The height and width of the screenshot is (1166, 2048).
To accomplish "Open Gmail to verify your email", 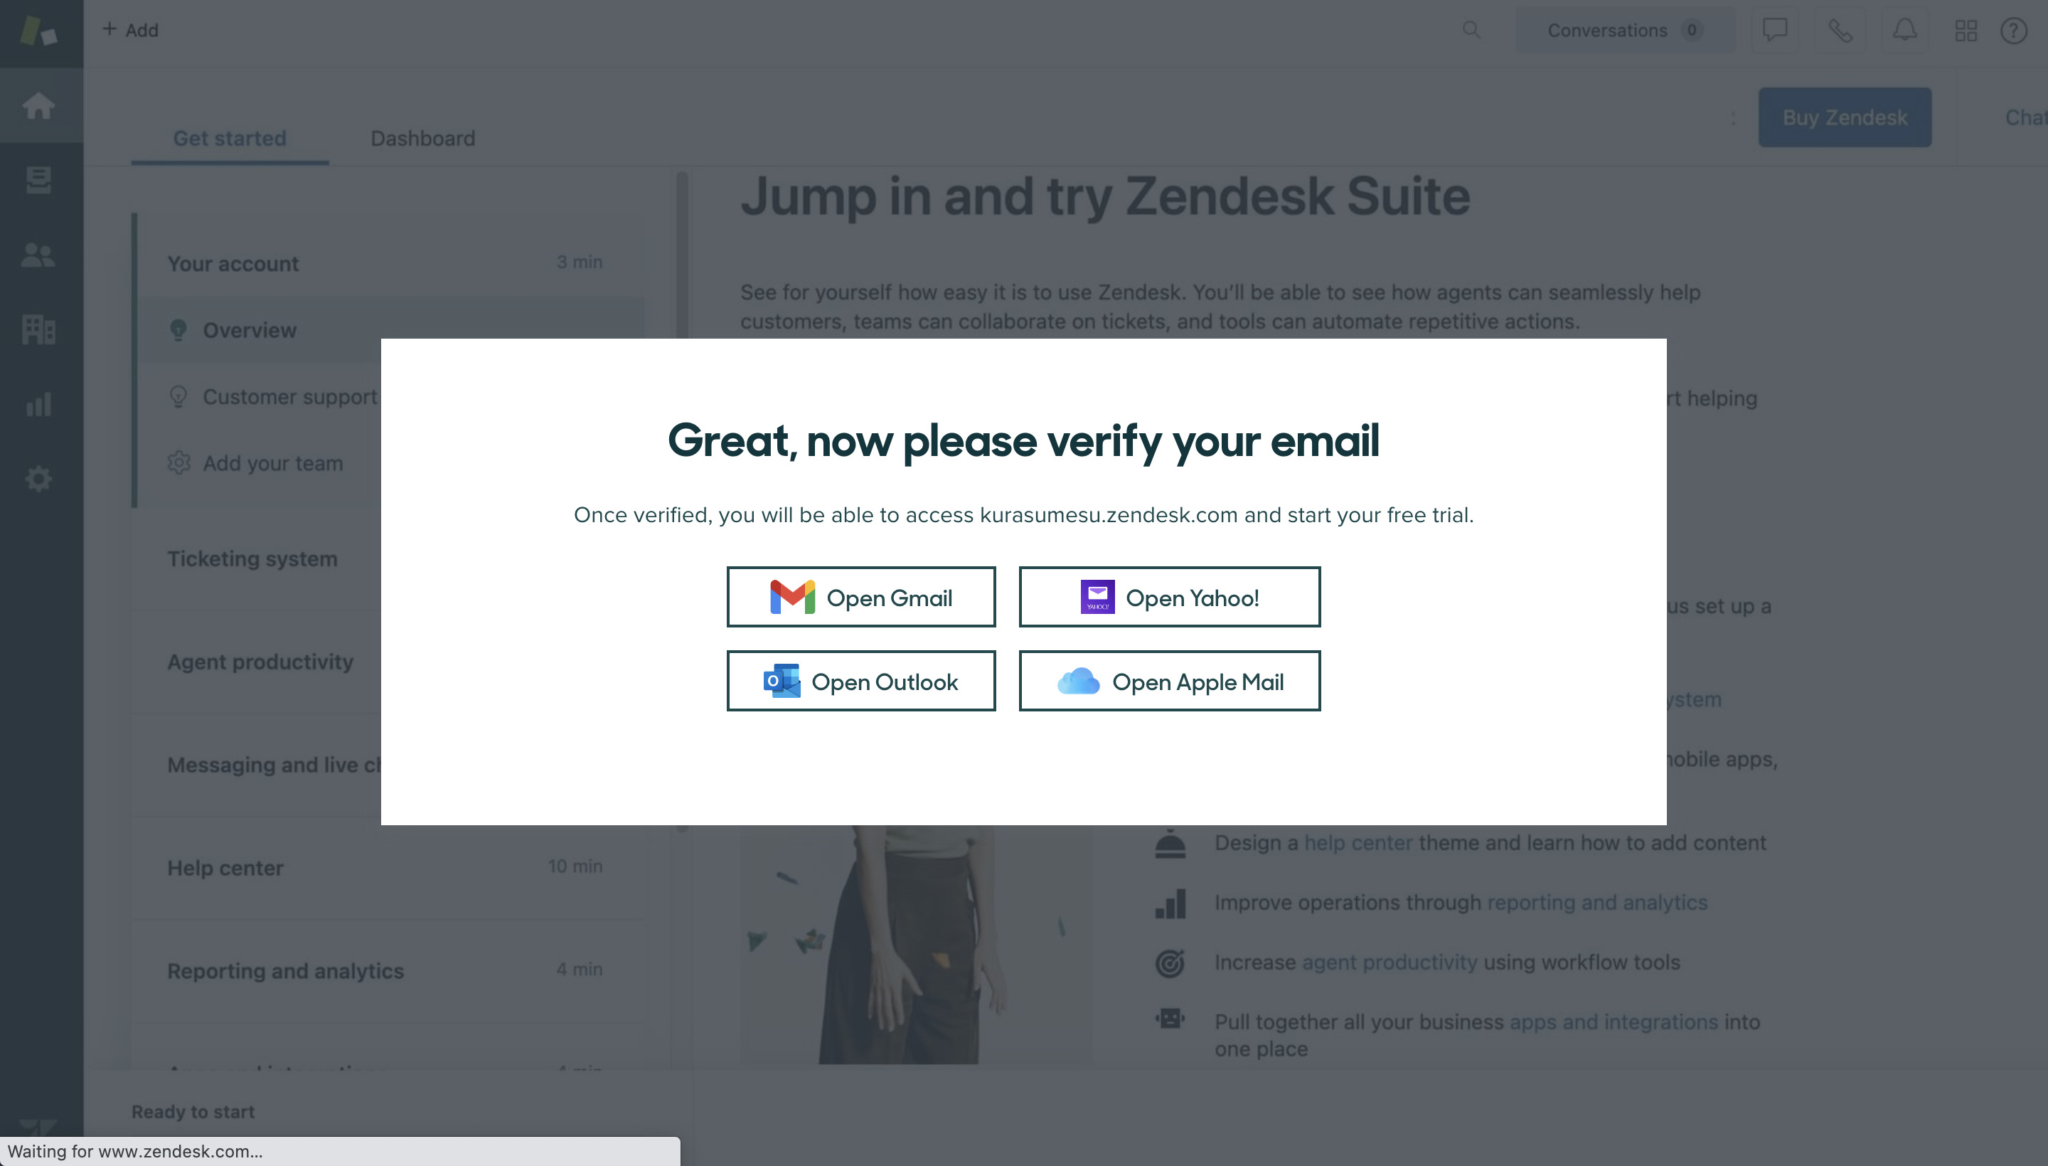I will click(860, 597).
